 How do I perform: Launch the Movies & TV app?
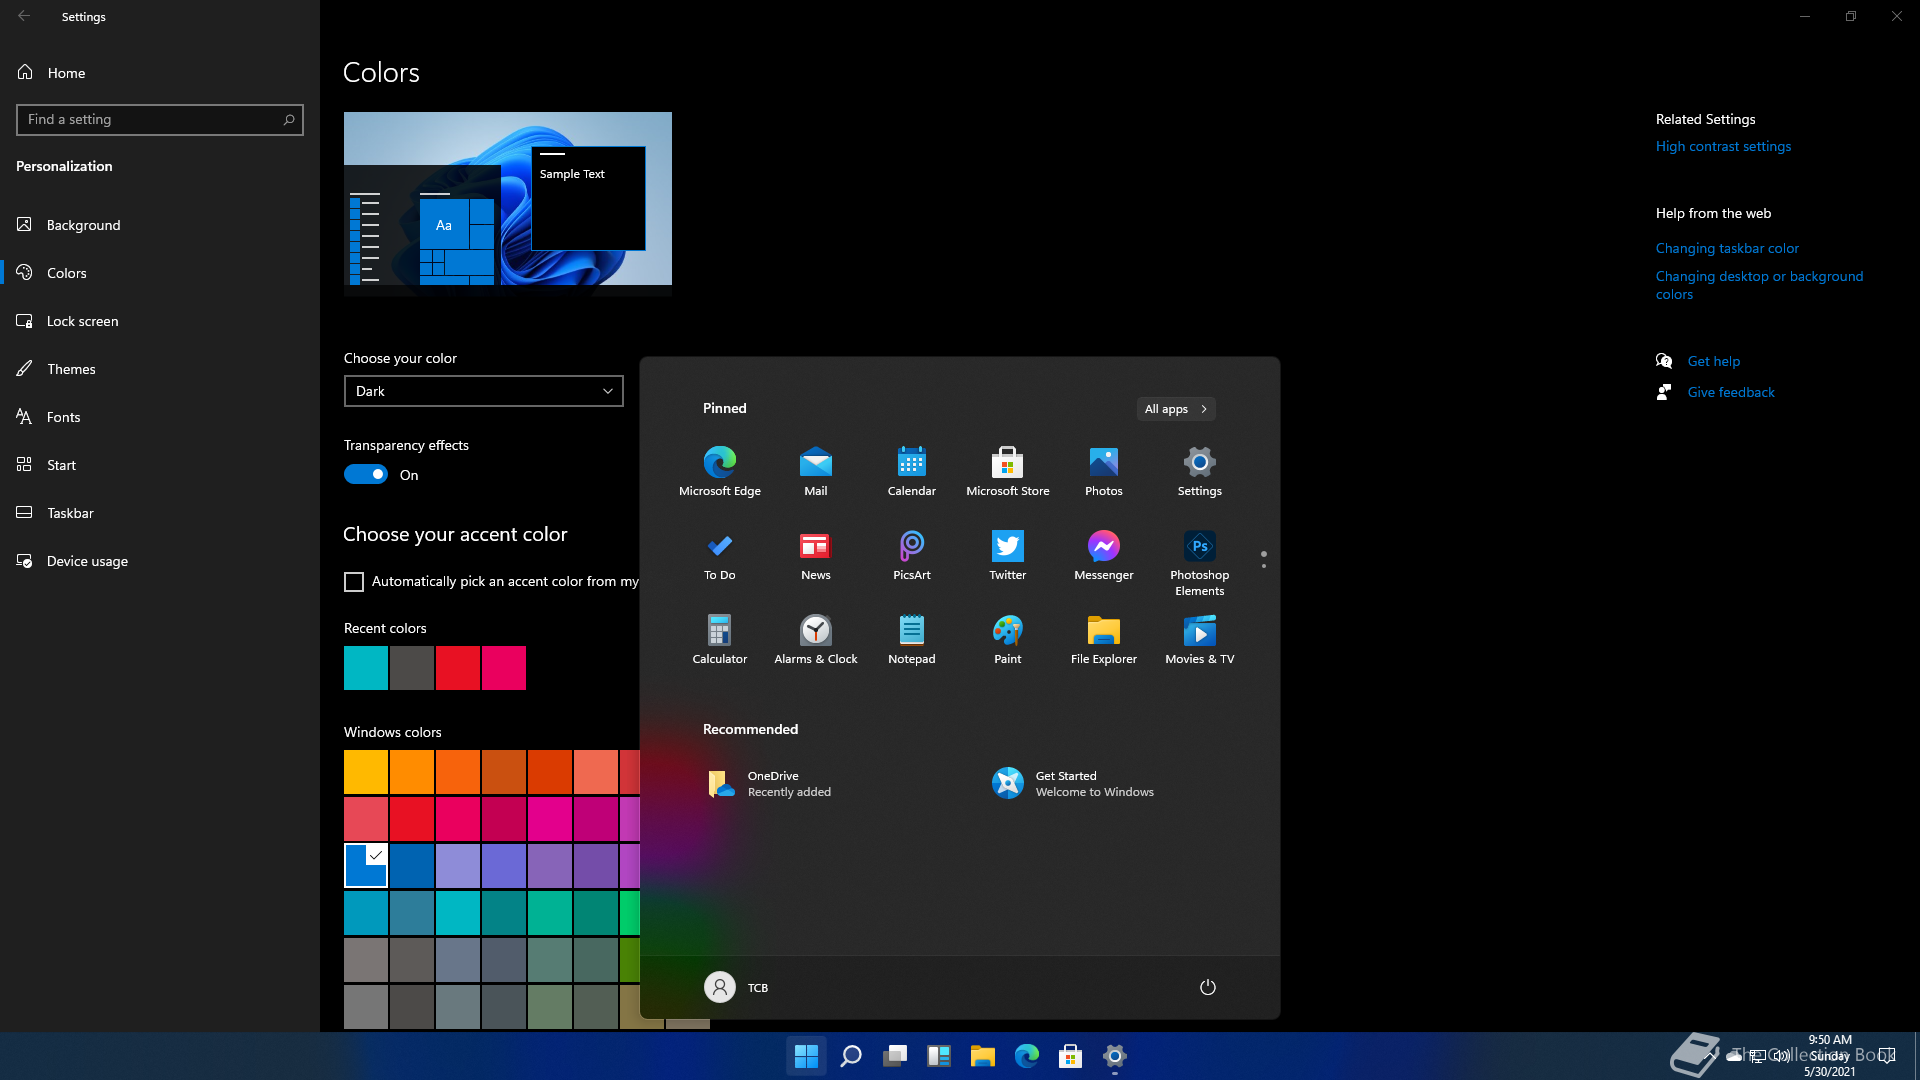pos(1200,639)
